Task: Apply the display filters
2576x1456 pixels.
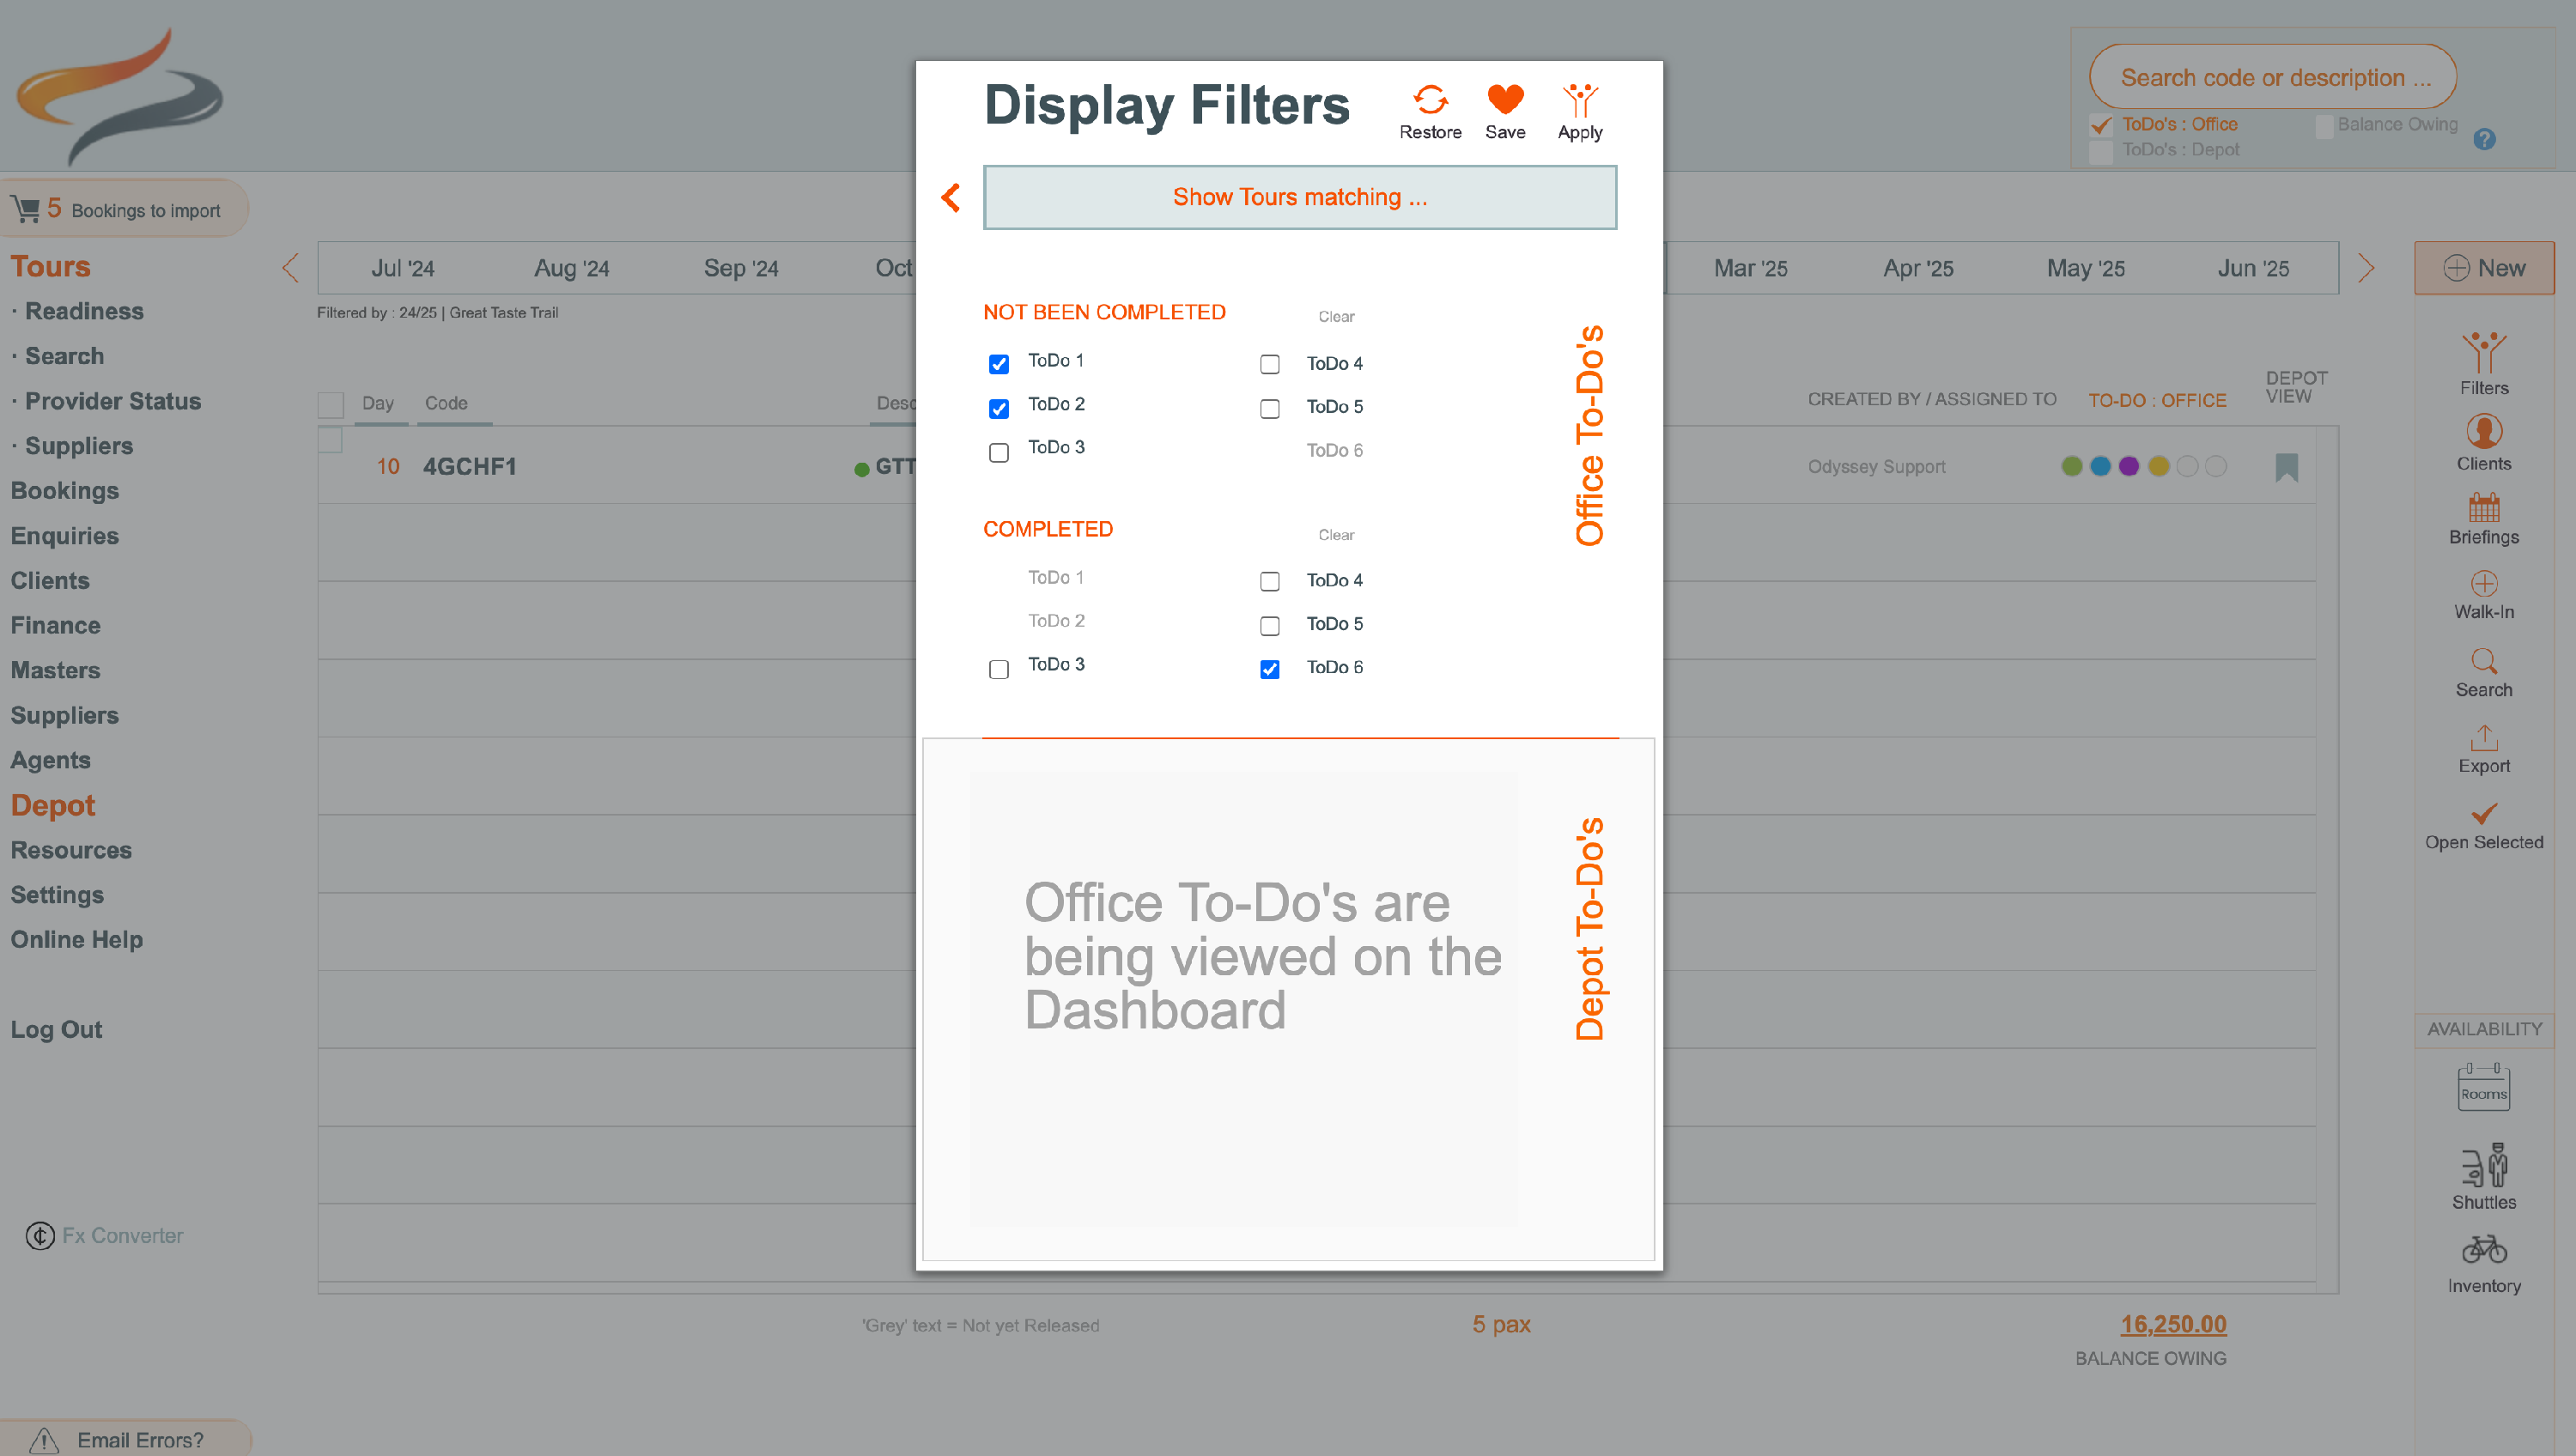Action: 1580,101
